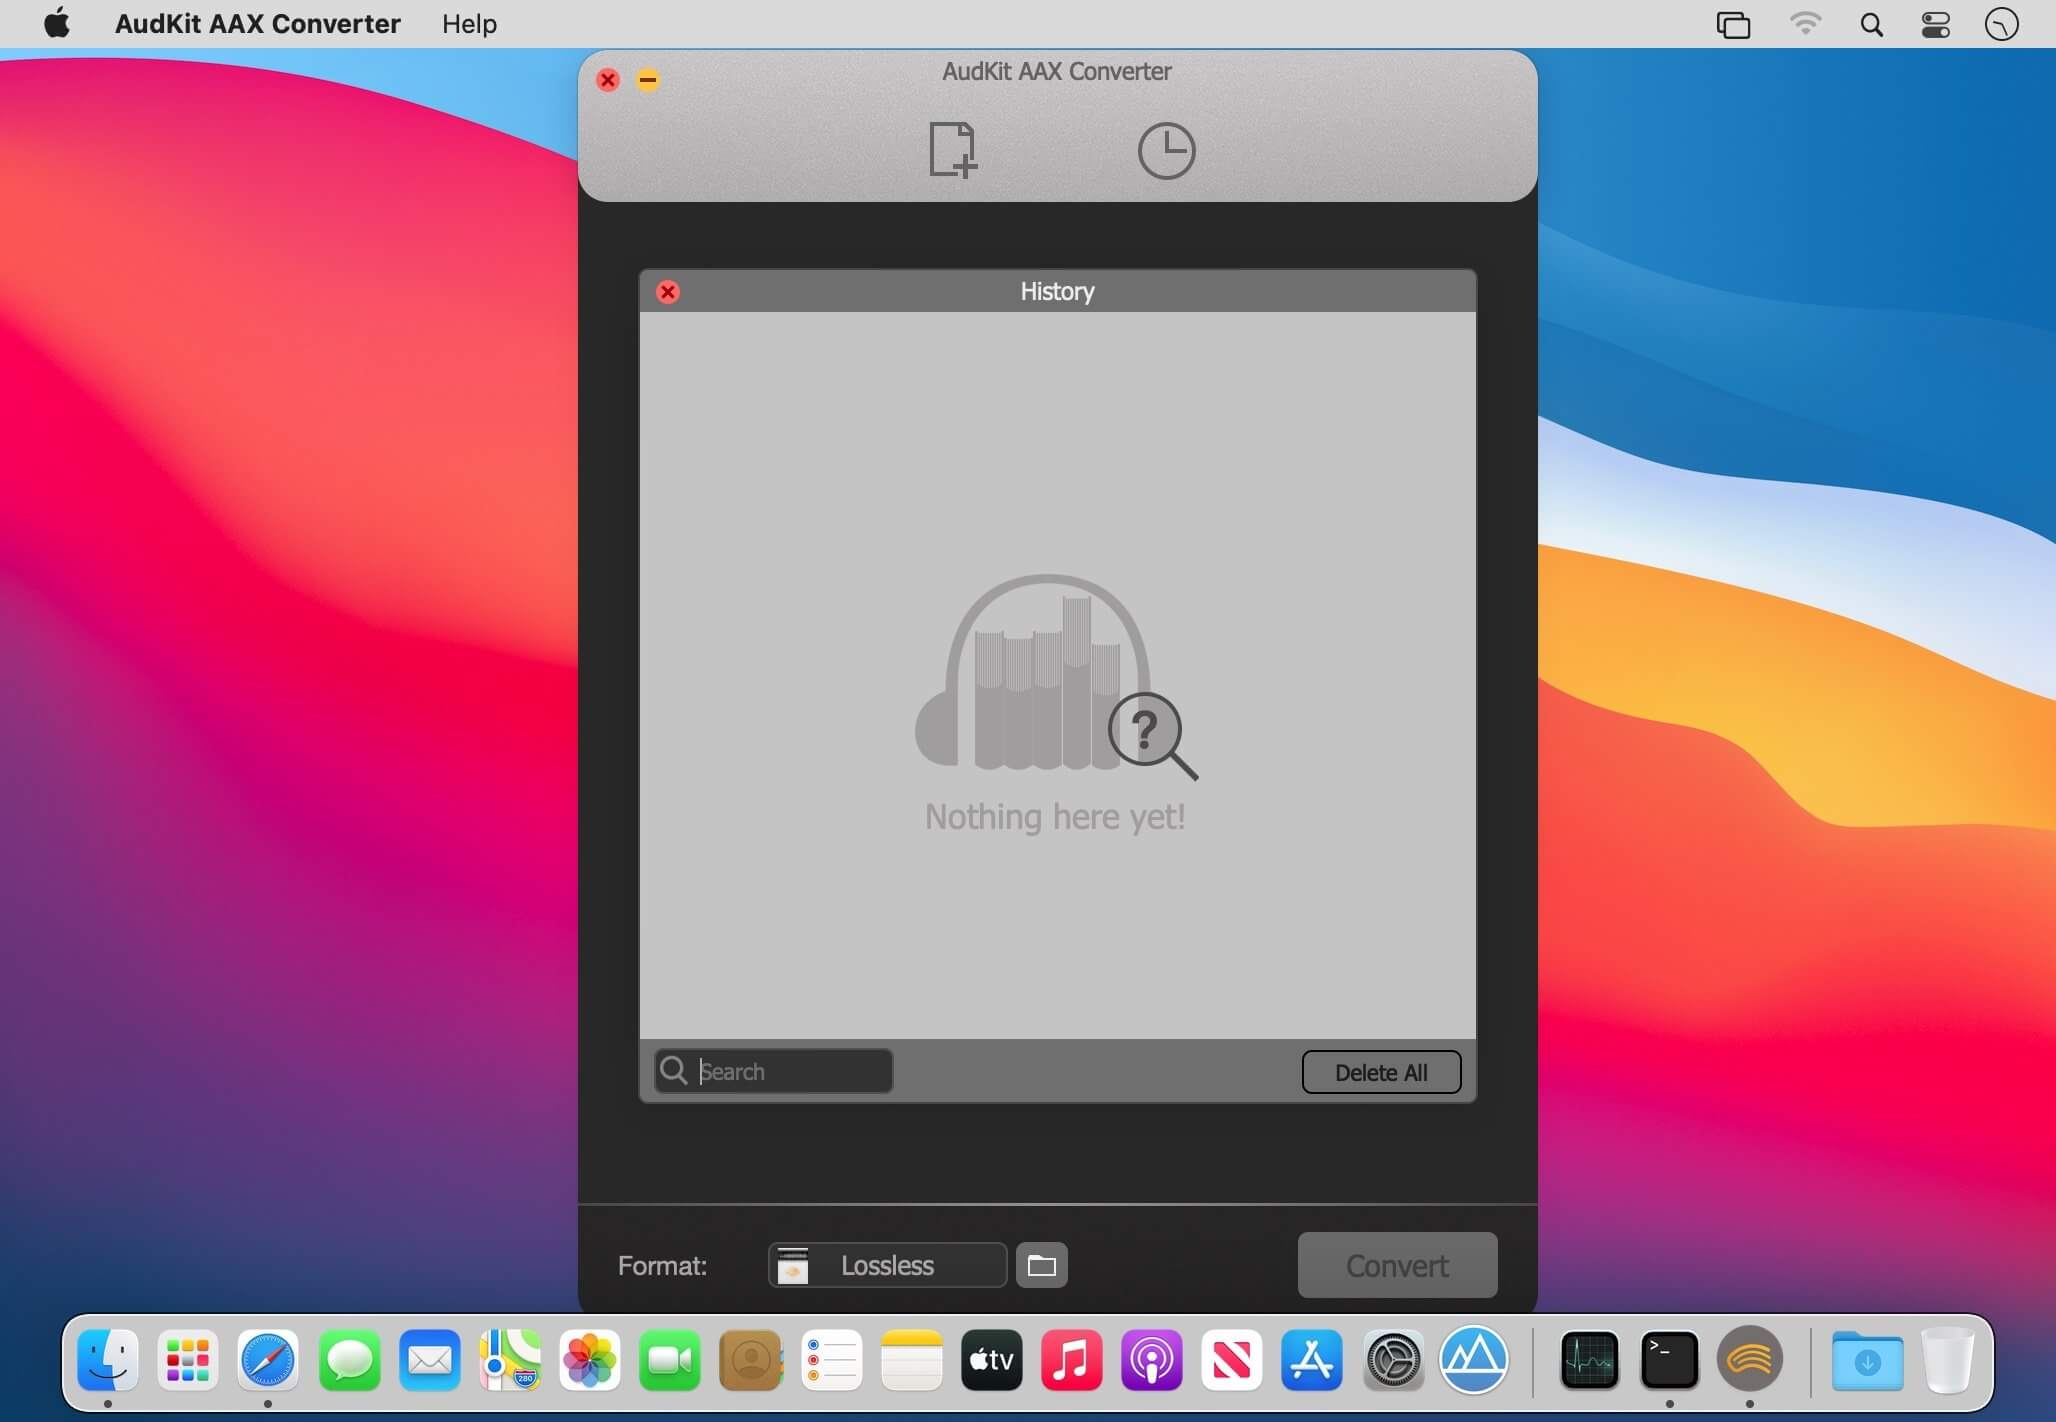Open the AudKit AAX Converter app menu
The image size is (2056, 1422).
[258, 23]
